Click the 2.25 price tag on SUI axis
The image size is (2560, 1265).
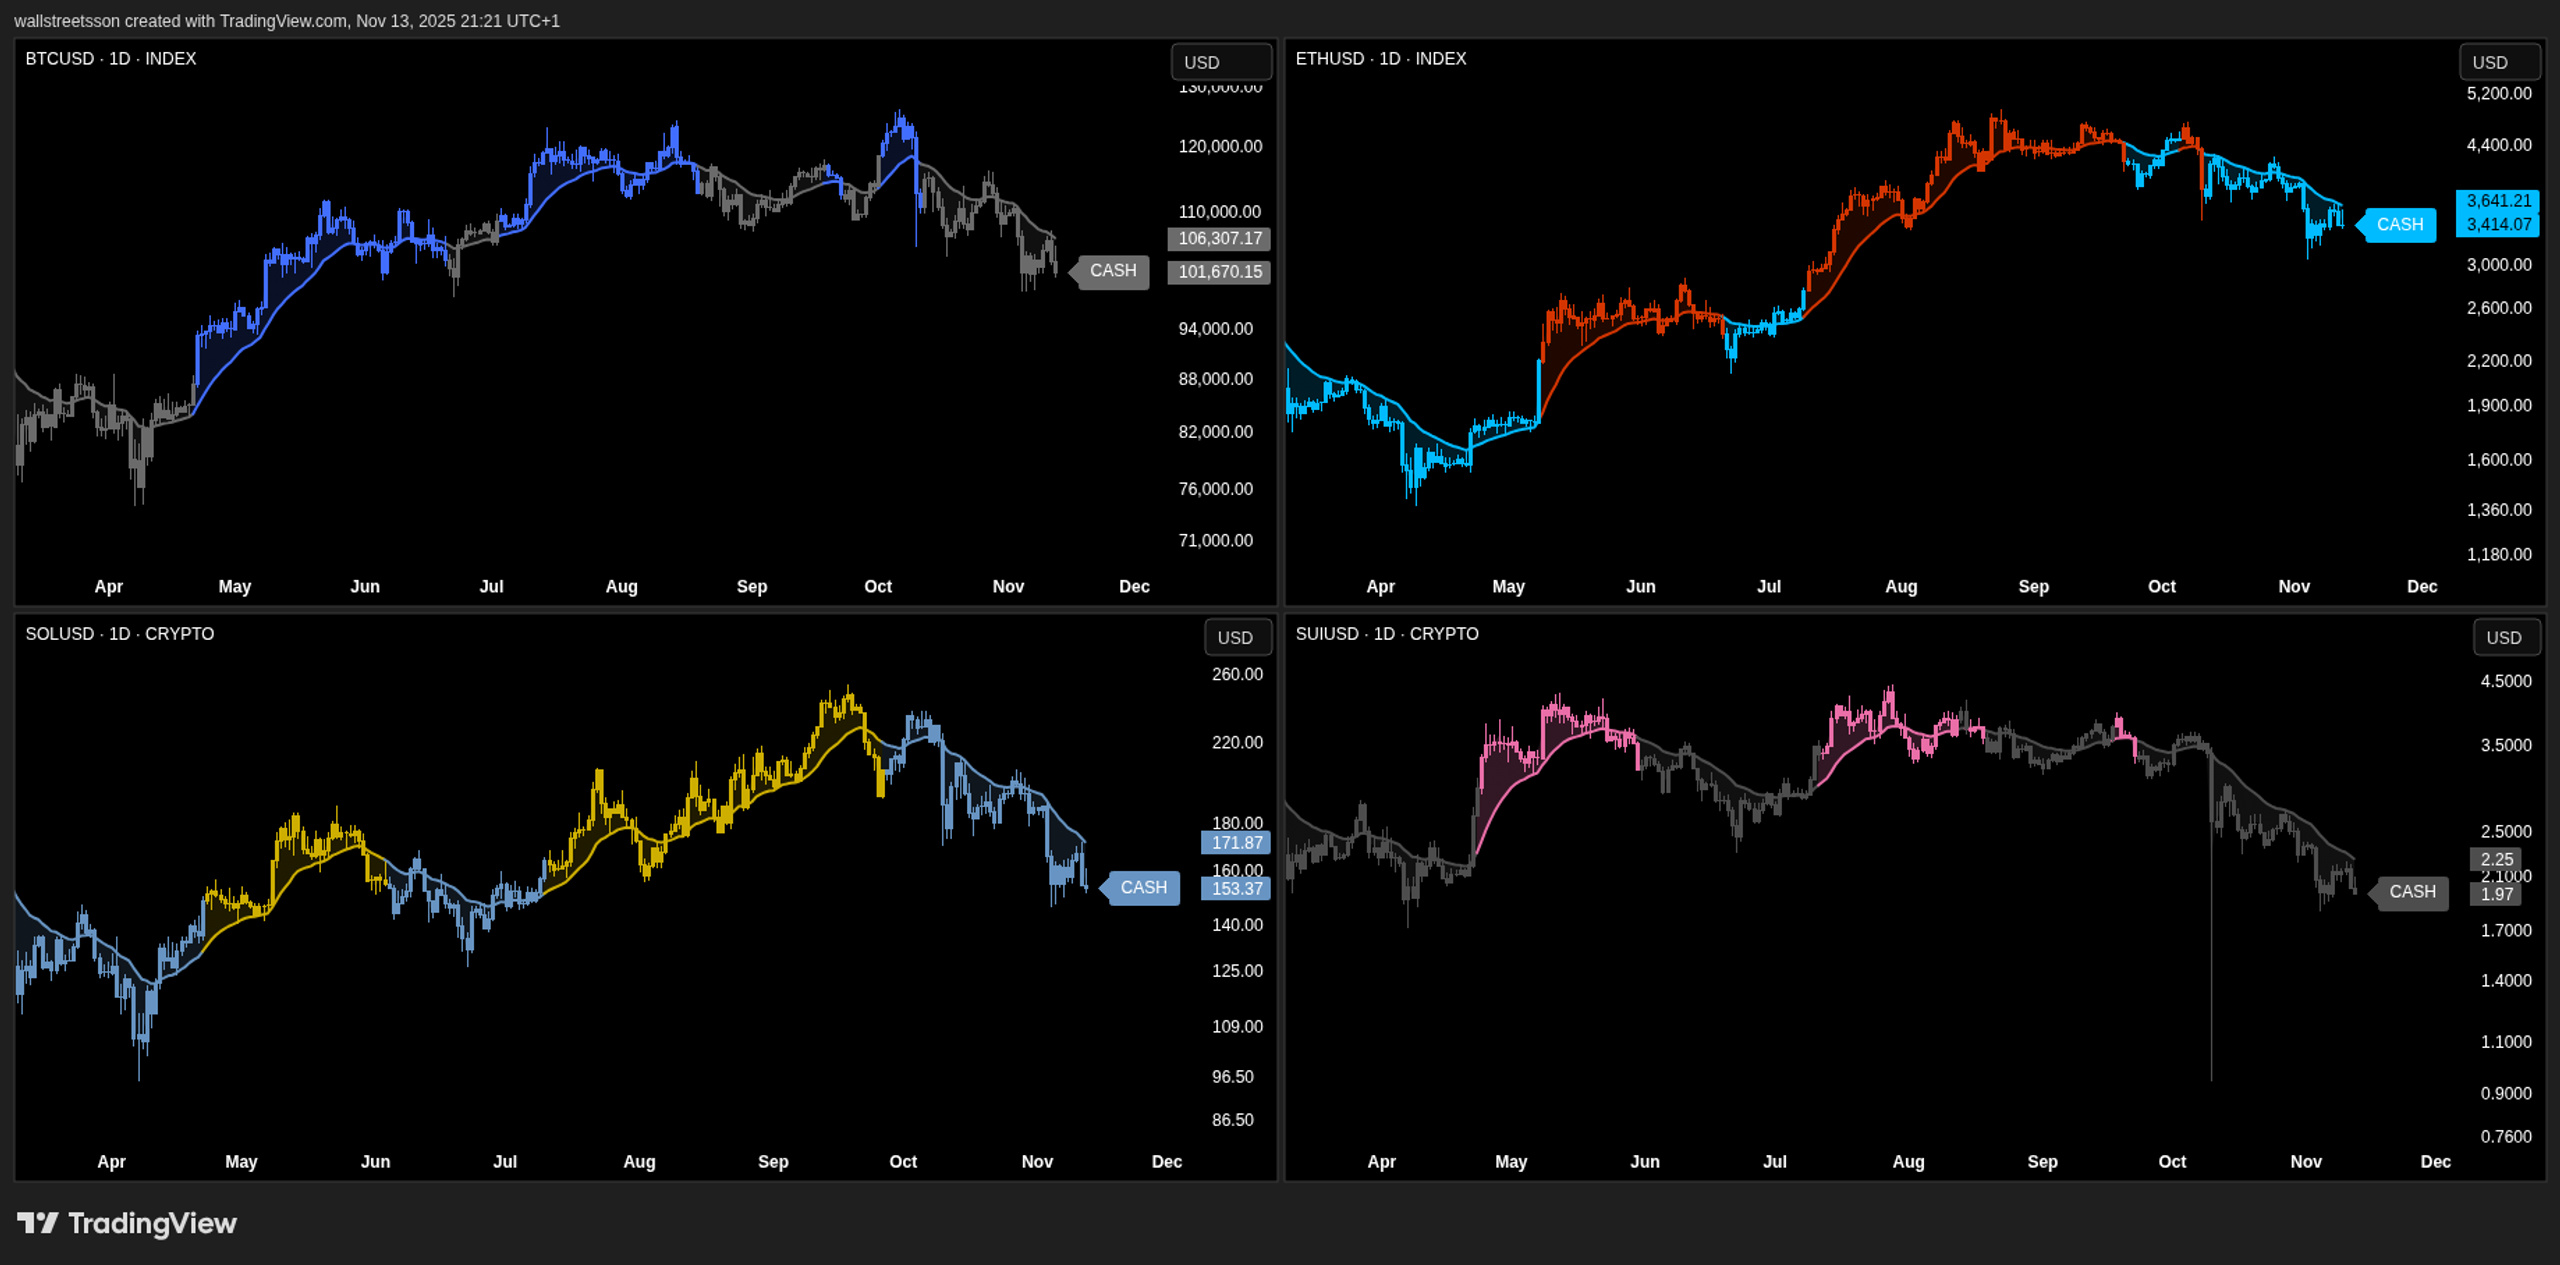click(x=2496, y=860)
